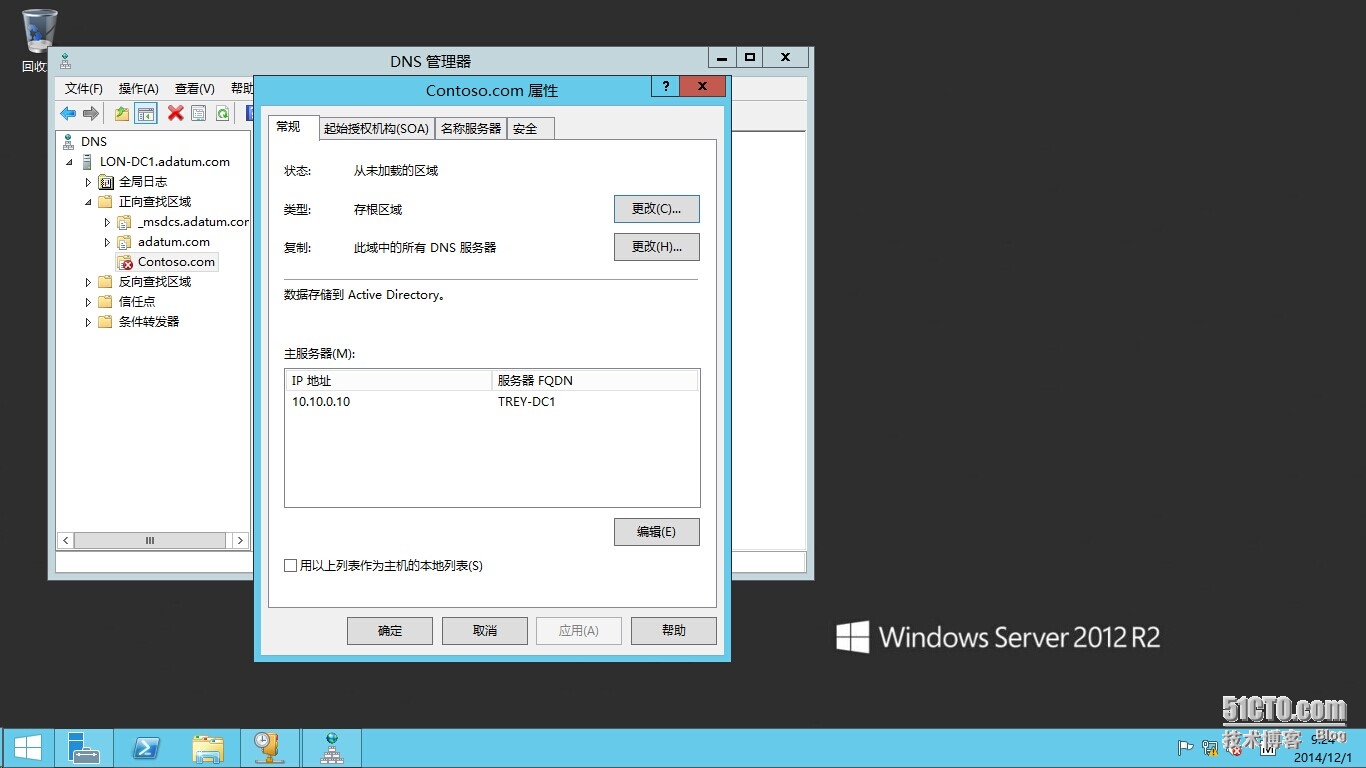1366x768 pixels.
Task: Click the 取消 button
Action: (x=485, y=631)
